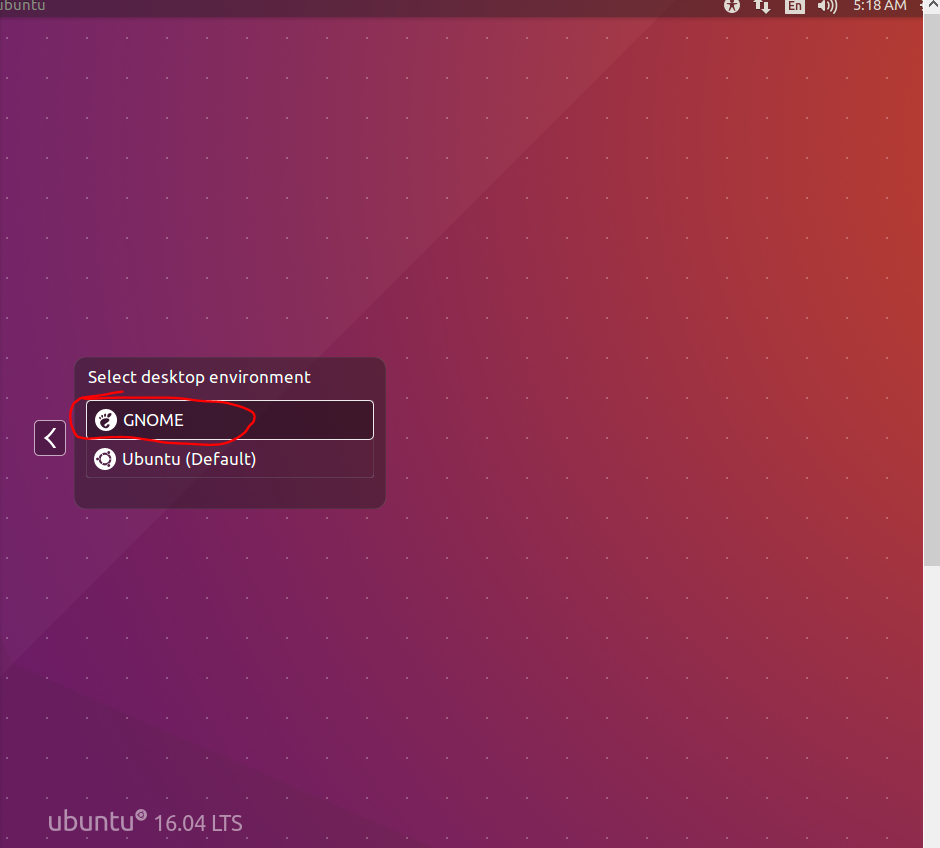Select the GNOME desktop environment

230,420
